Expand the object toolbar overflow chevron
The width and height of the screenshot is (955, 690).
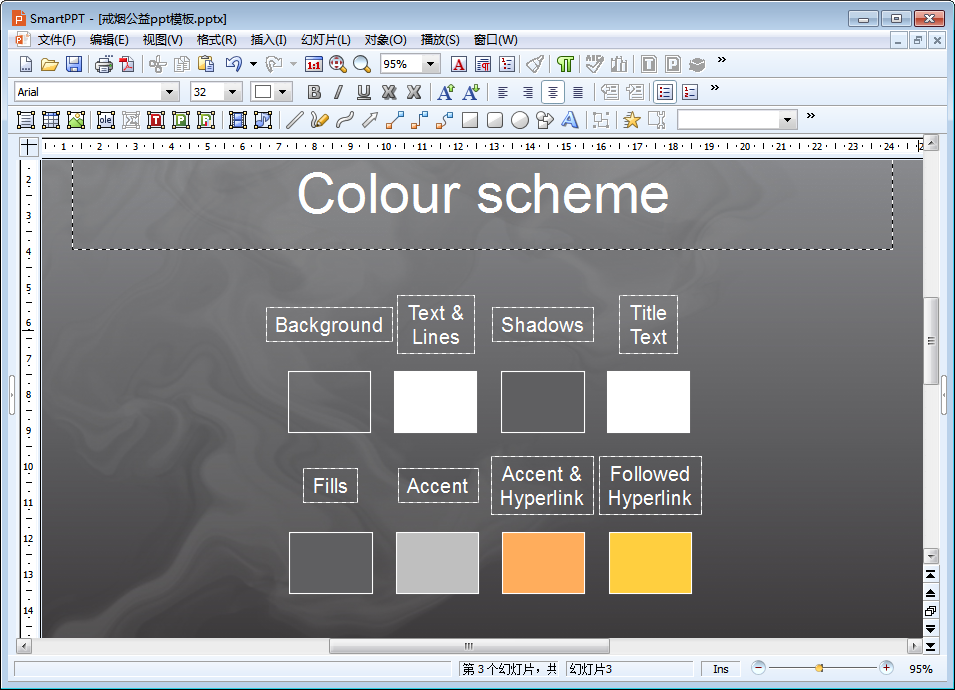click(811, 116)
